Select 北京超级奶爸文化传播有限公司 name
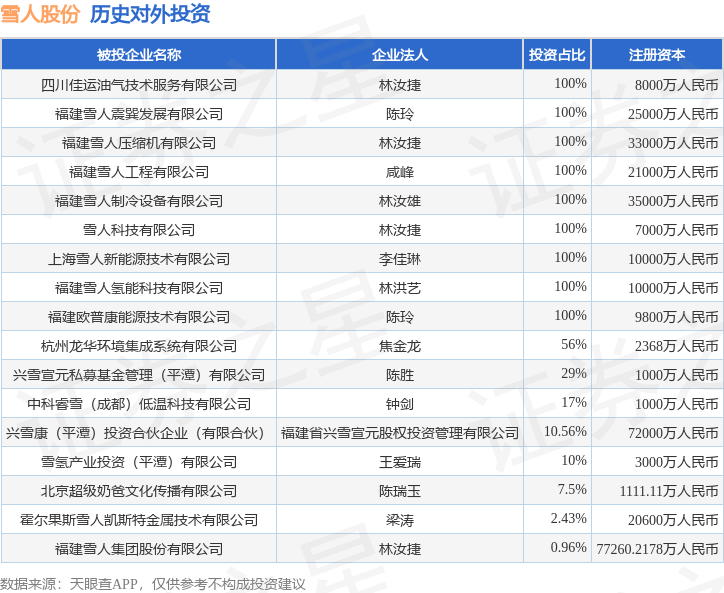The height and width of the screenshot is (593, 724). coord(139,491)
